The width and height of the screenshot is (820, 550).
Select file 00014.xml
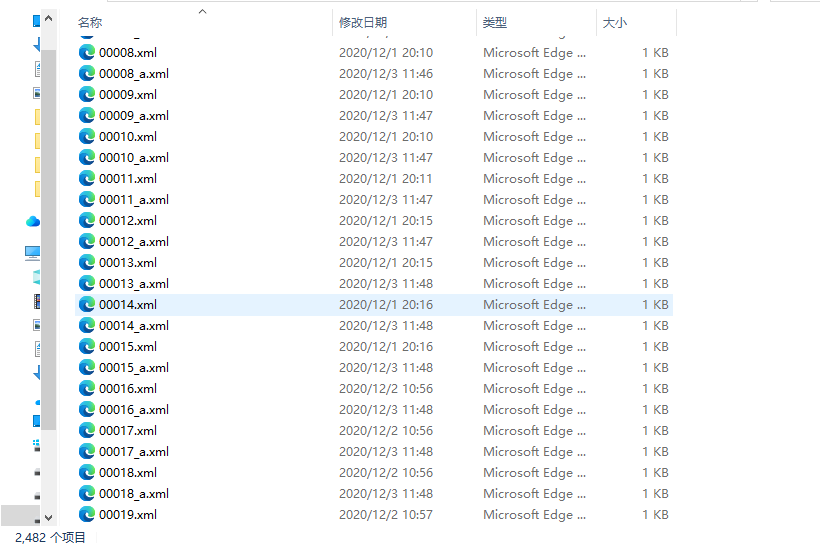(x=128, y=304)
